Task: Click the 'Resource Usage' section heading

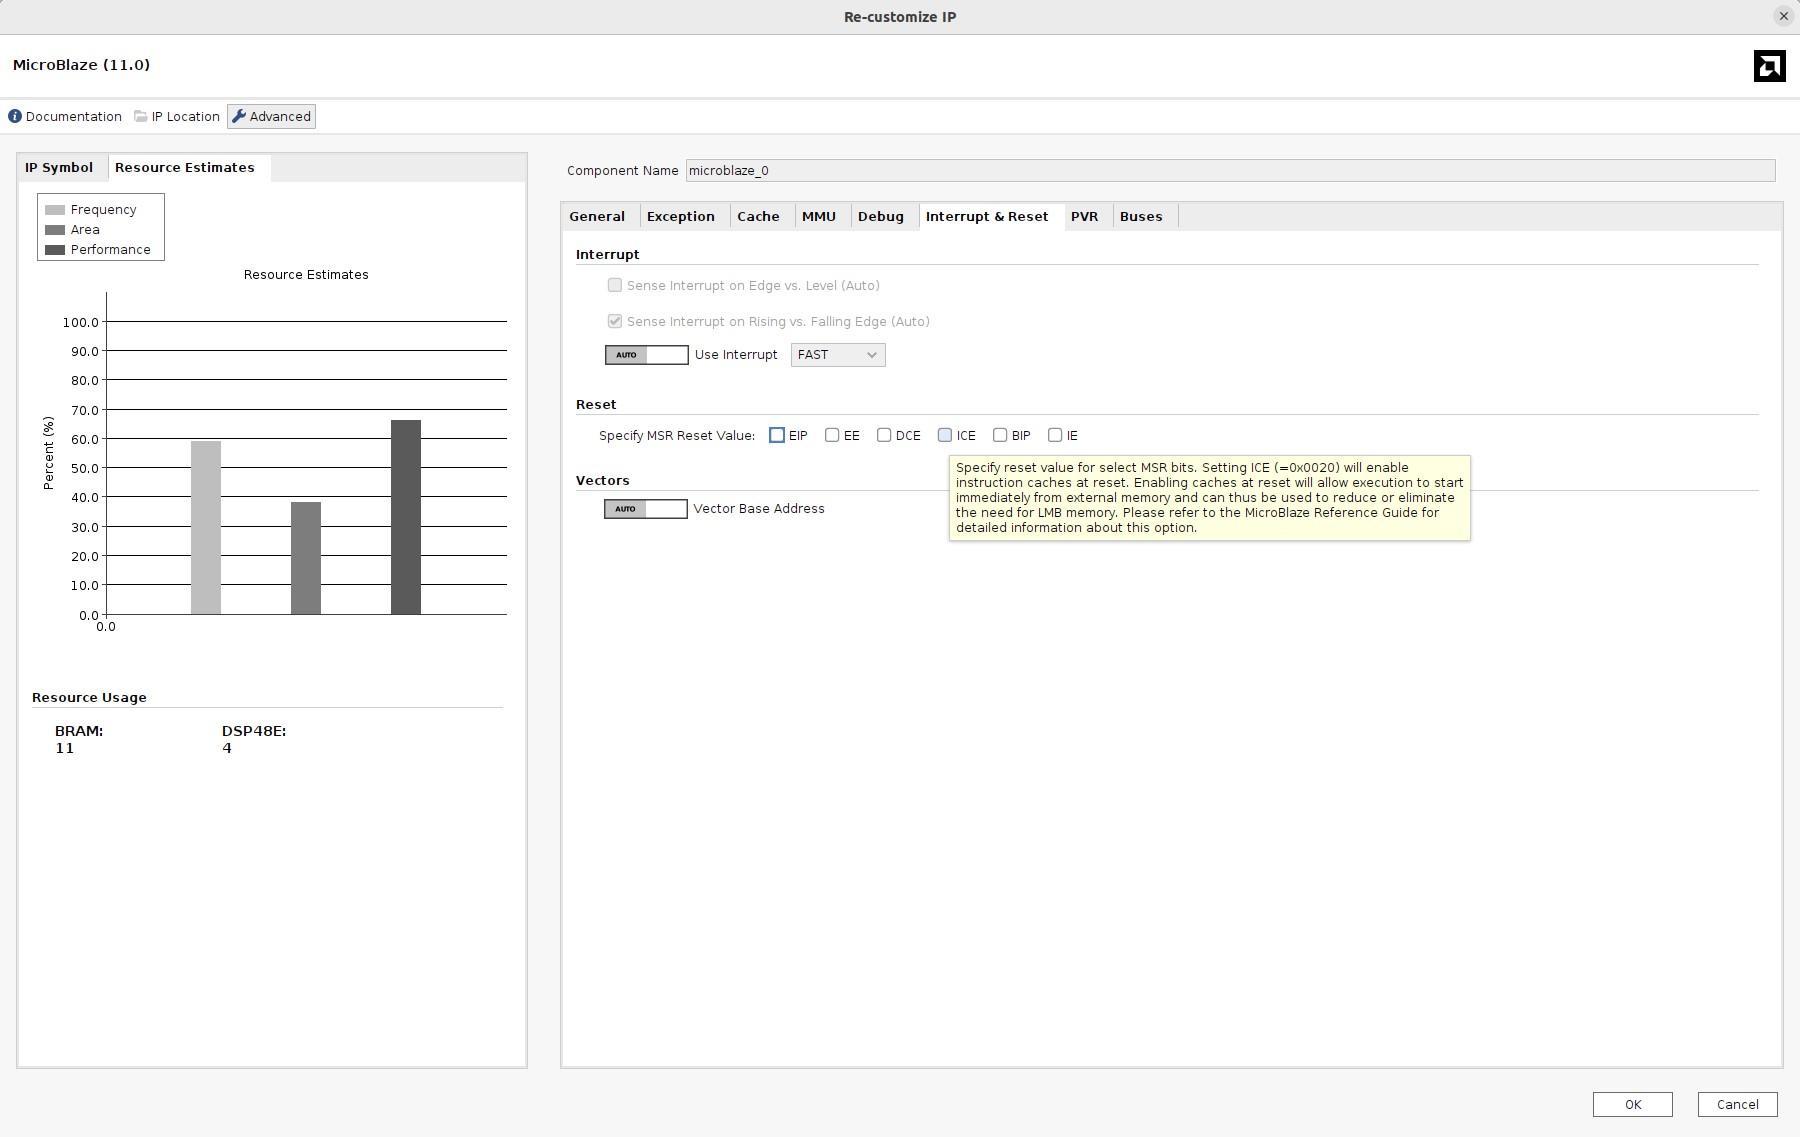Action: click(x=89, y=698)
